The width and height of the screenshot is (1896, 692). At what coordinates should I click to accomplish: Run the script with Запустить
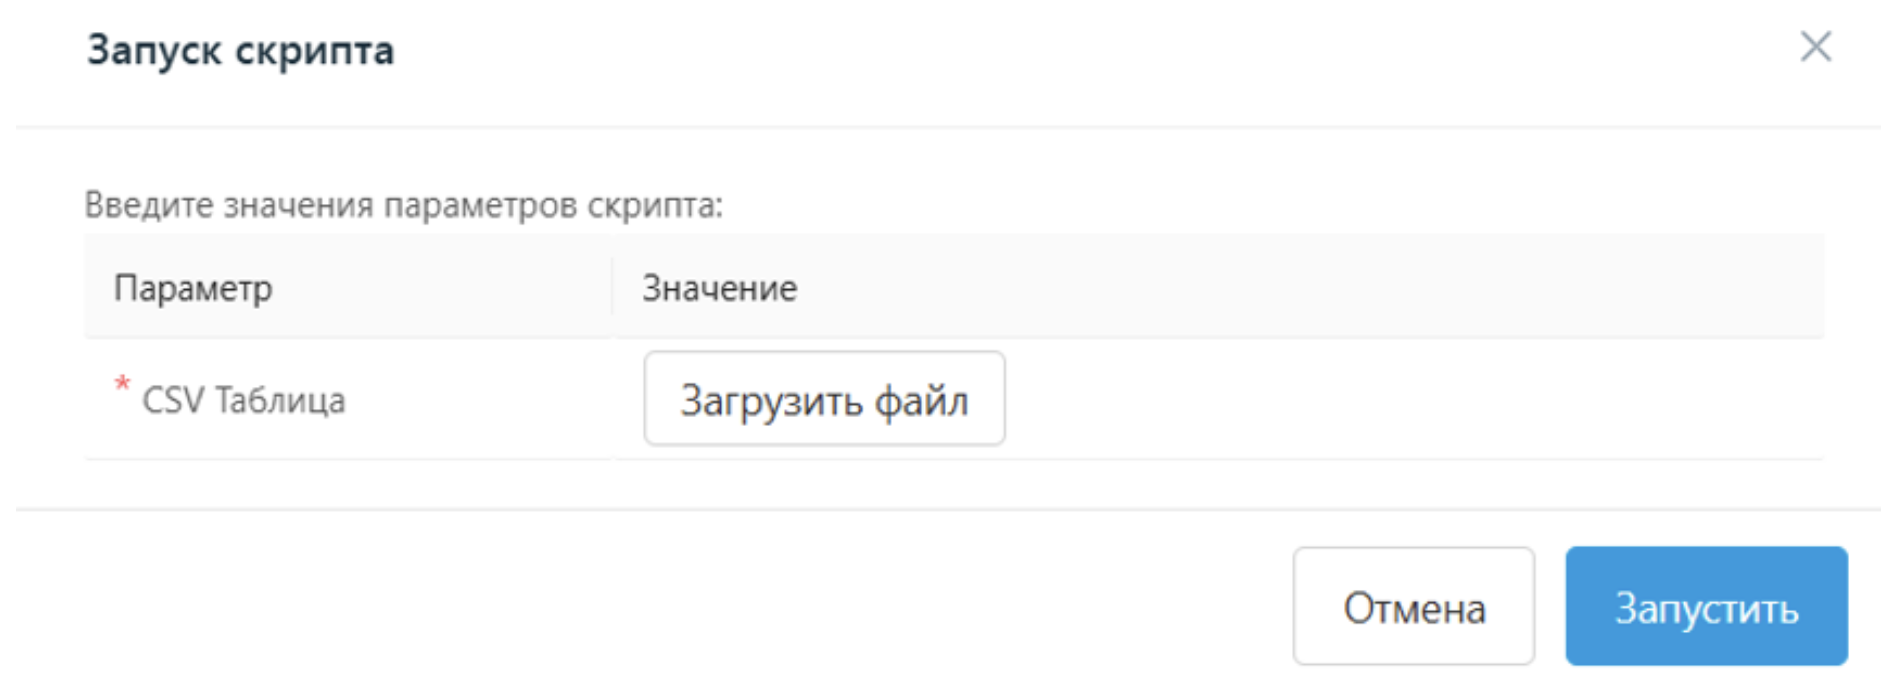(x=1707, y=605)
